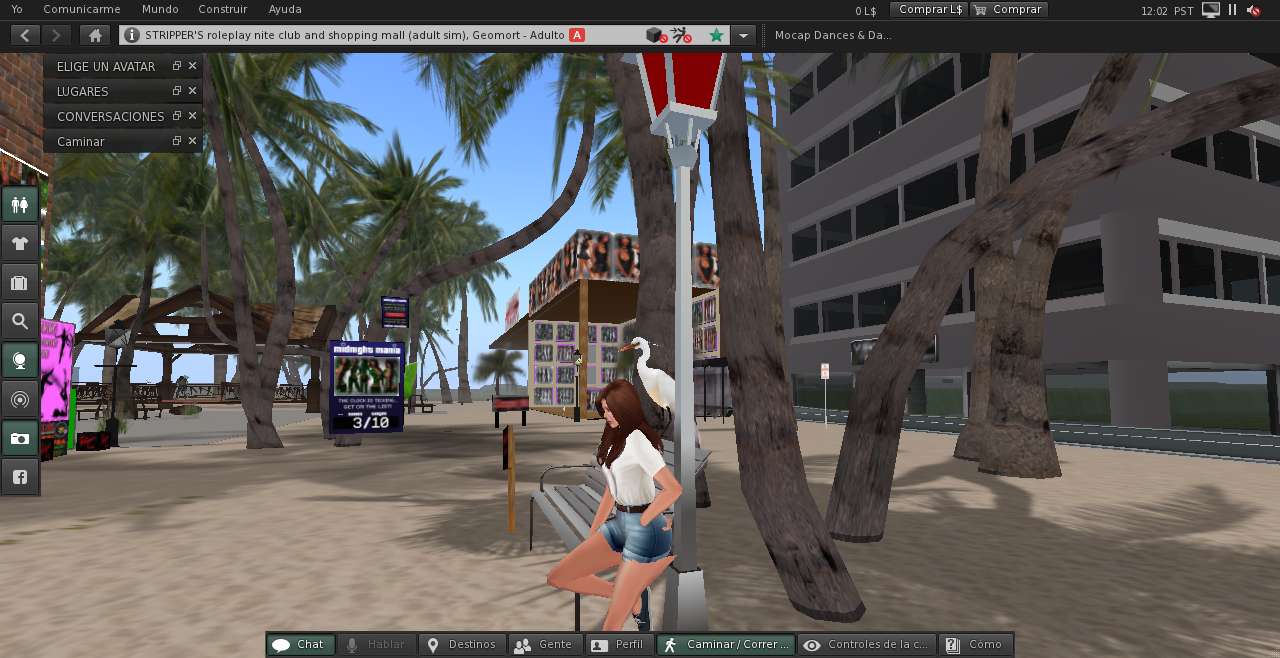Open the inventory suitcase icon
The image size is (1280, 658).
click(x=19, y=282)
